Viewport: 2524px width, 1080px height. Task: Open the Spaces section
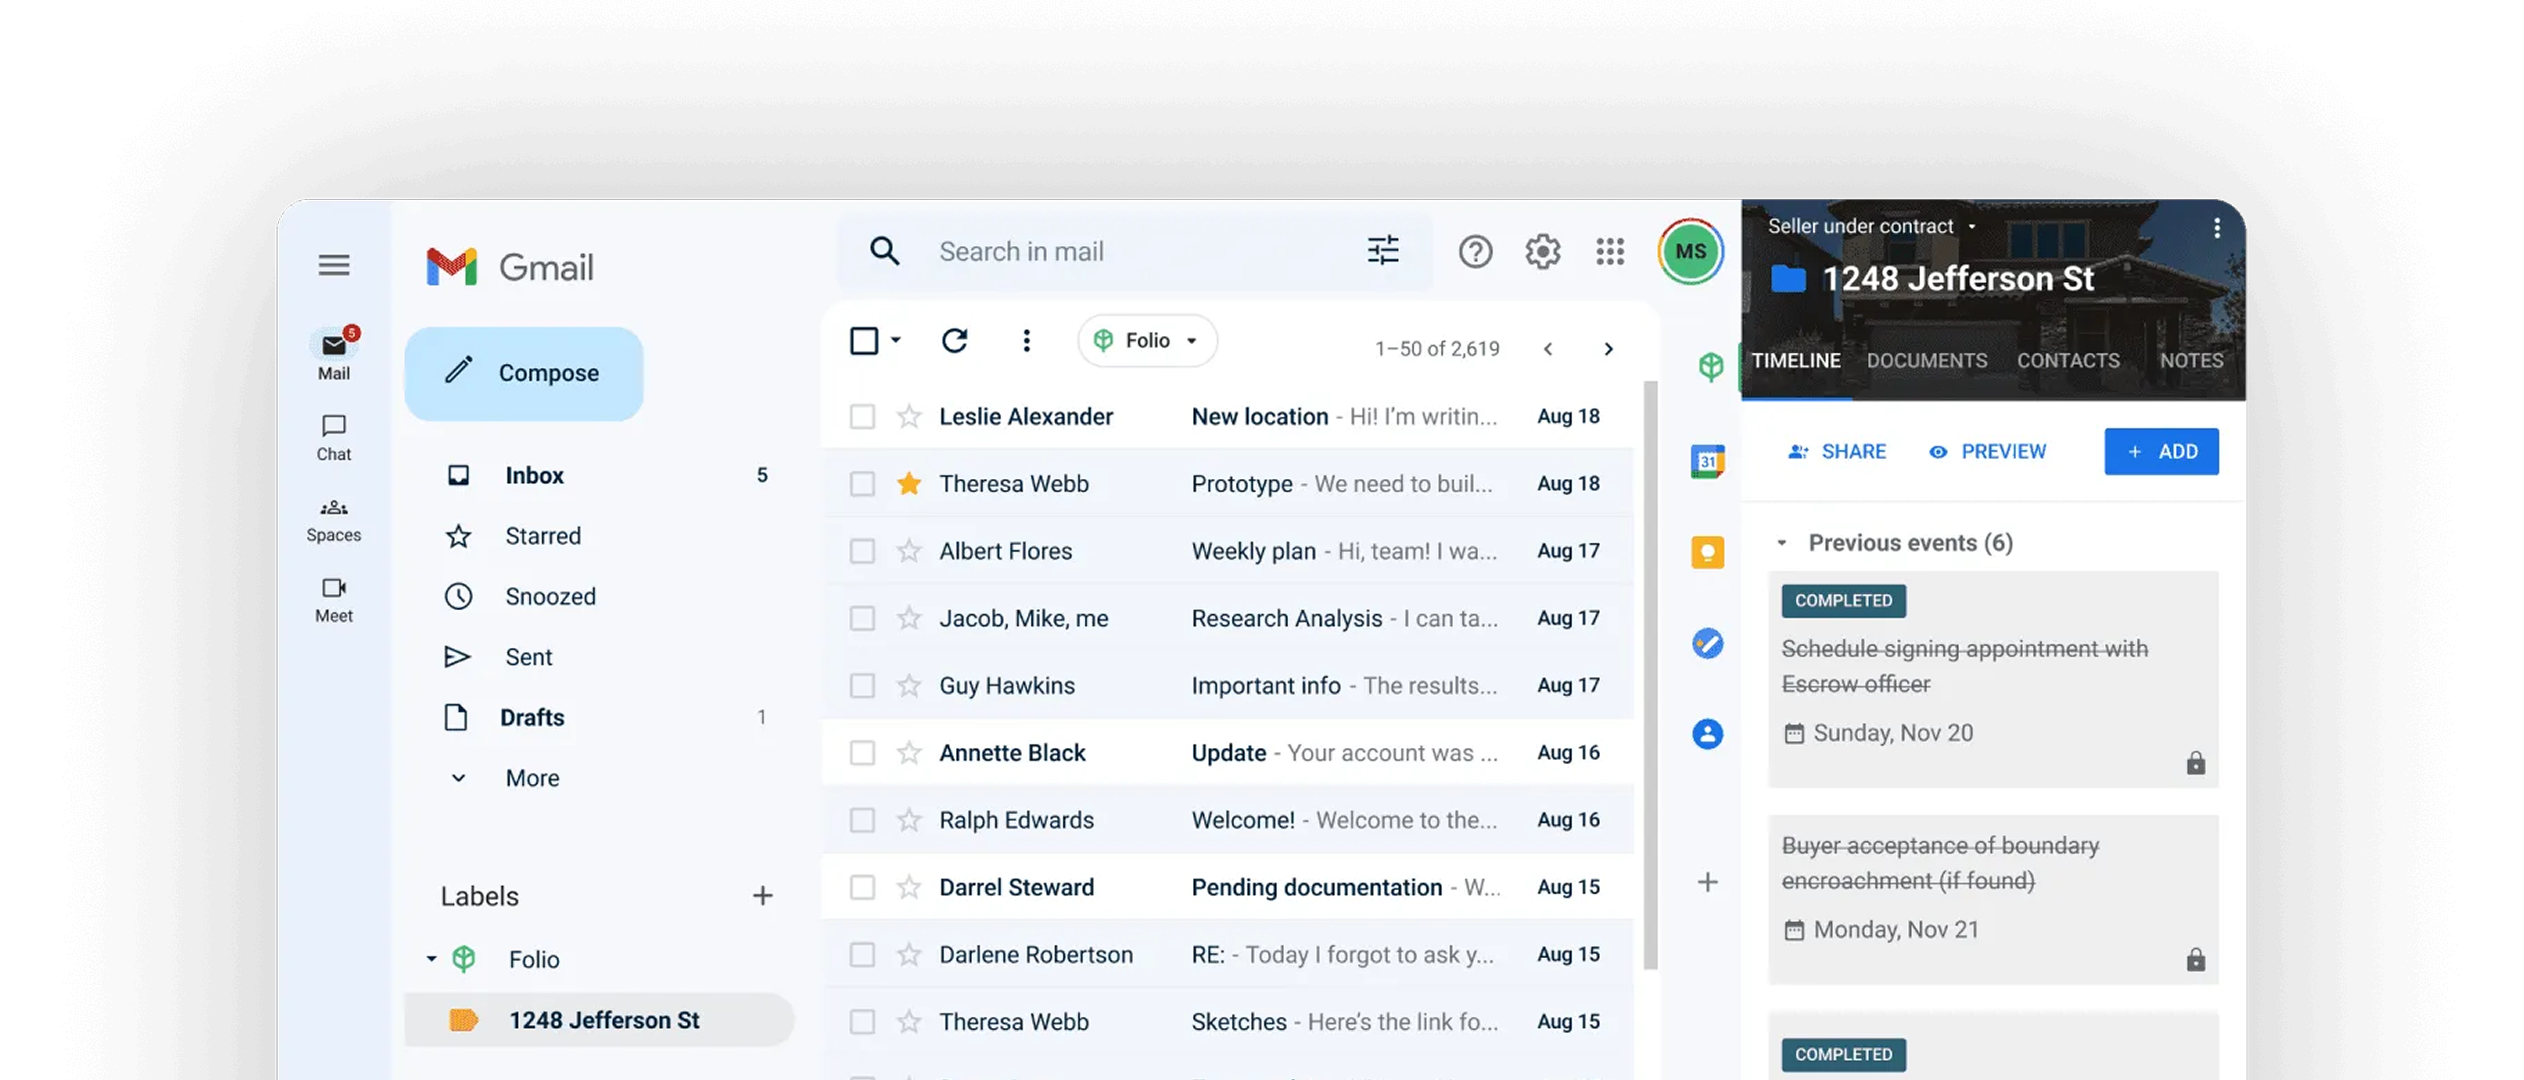click(x=334, y=519)
